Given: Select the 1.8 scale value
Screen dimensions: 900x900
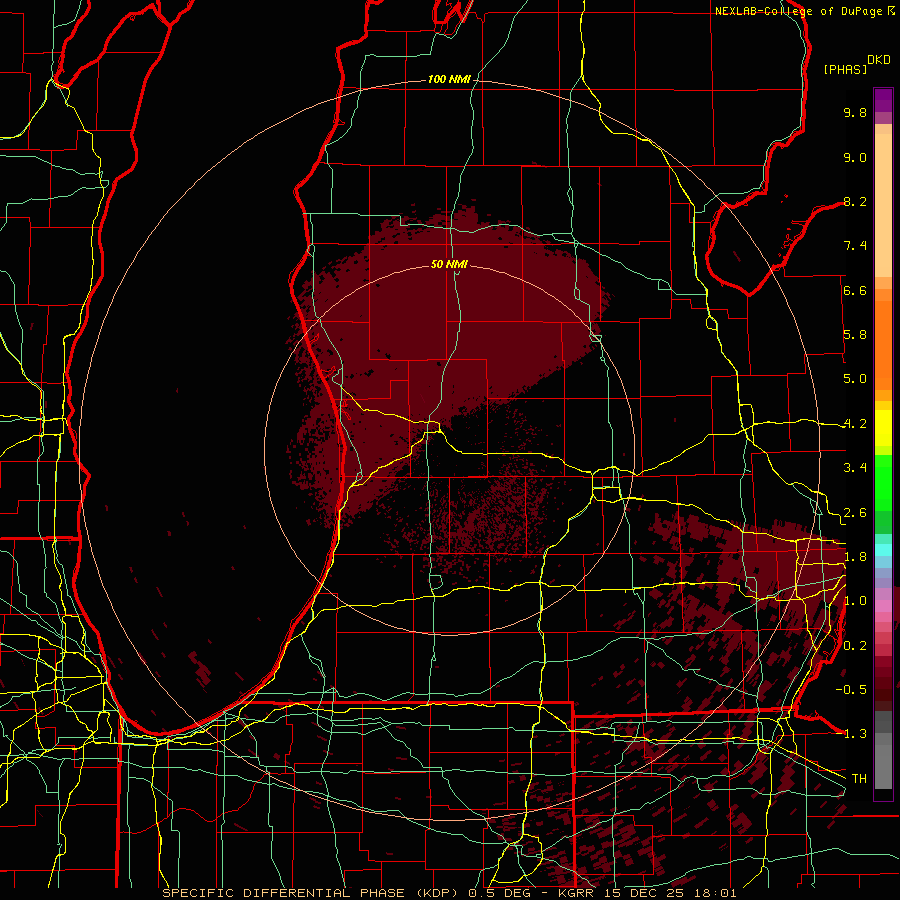Looking at the screenshot, I should 855,557.
